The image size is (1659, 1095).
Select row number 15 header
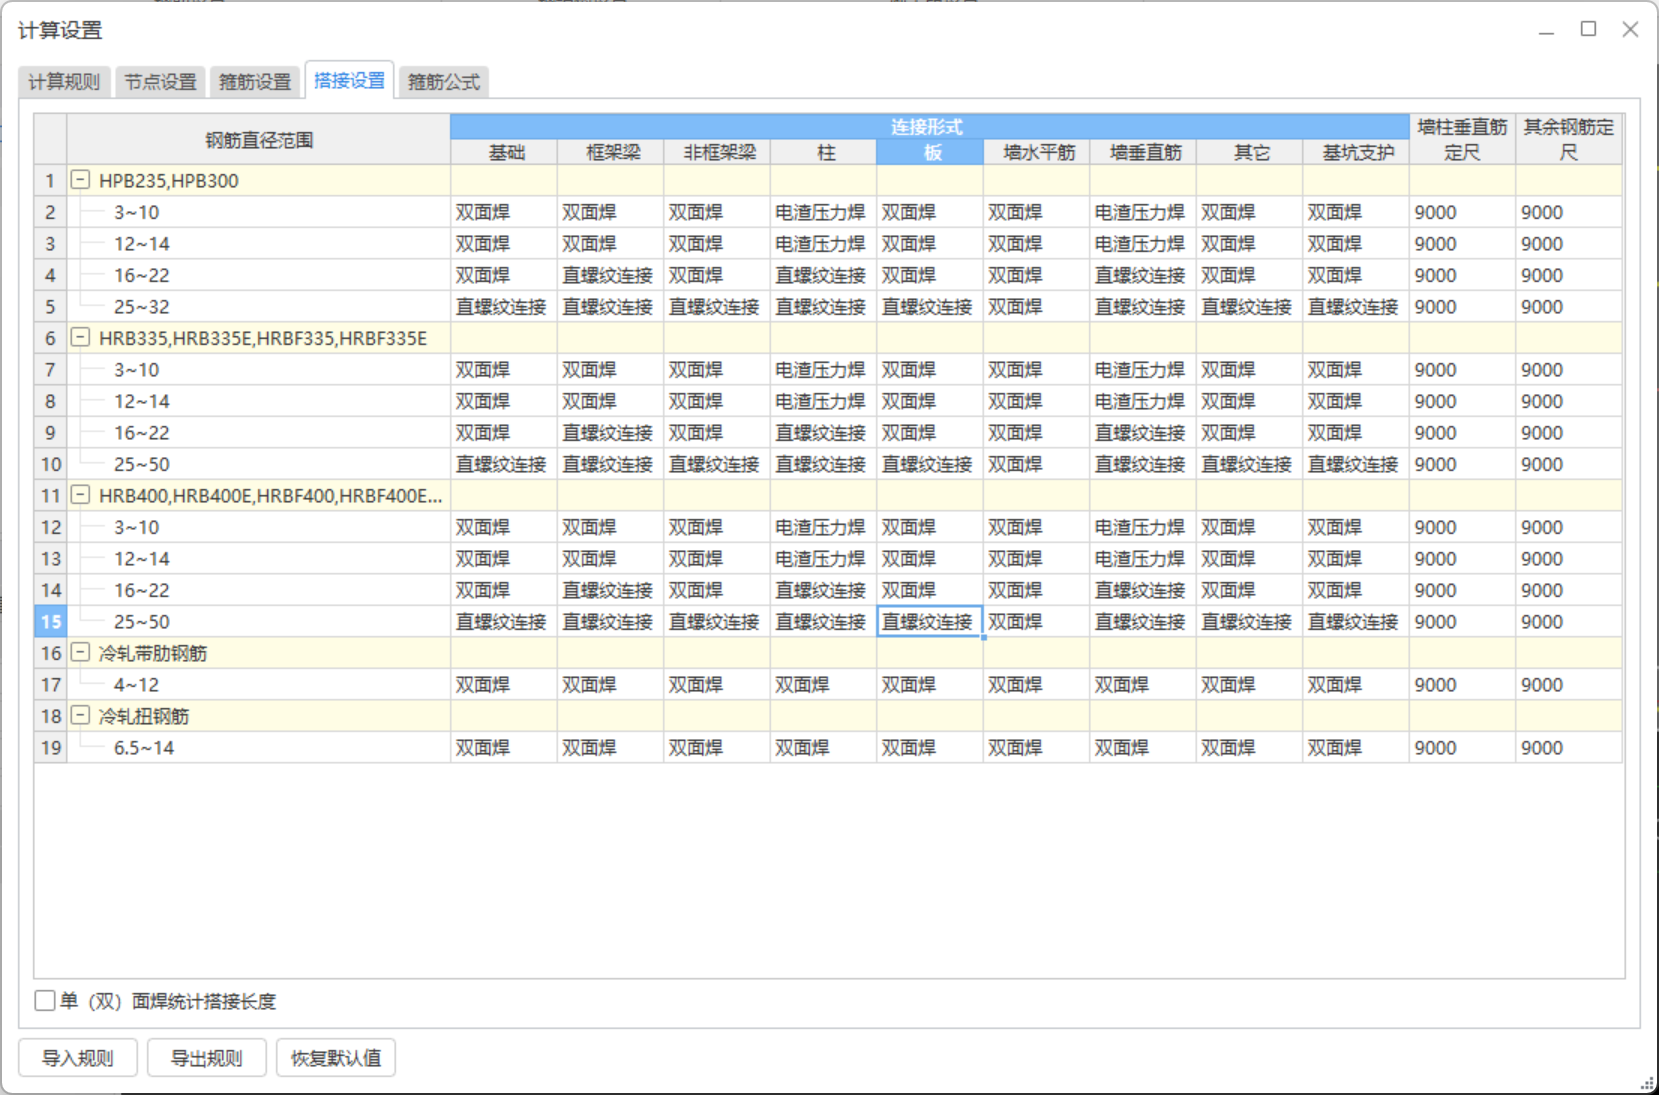pos(51,621)
